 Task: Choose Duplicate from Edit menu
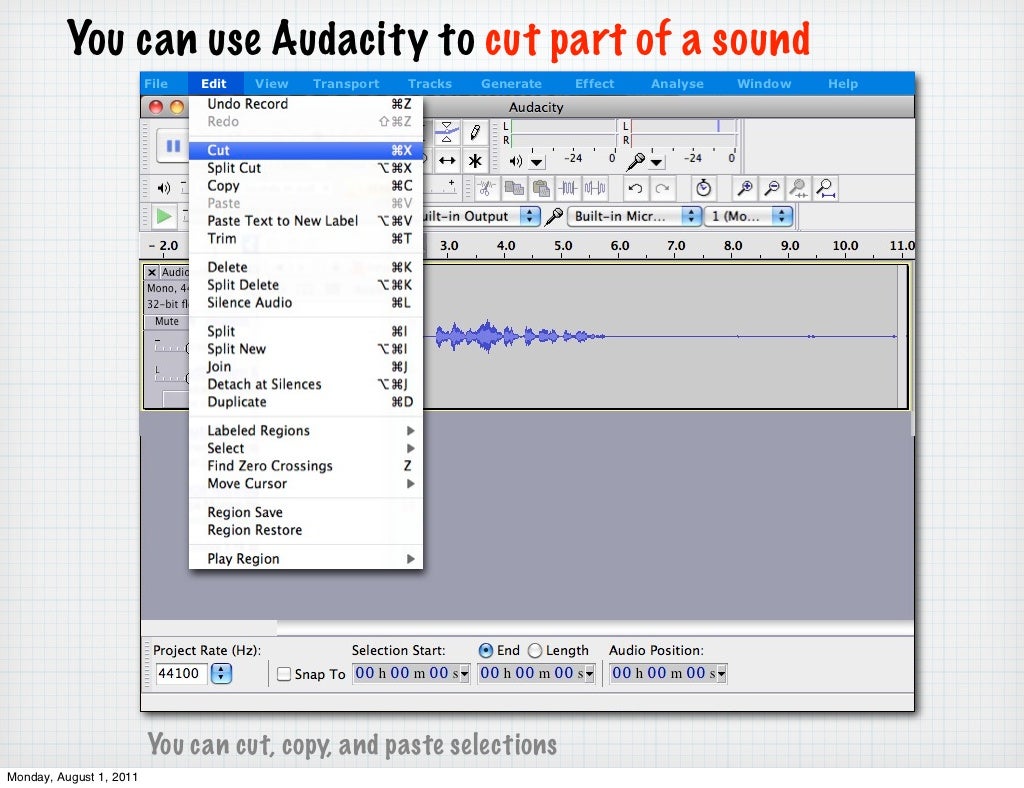point(306,402)
